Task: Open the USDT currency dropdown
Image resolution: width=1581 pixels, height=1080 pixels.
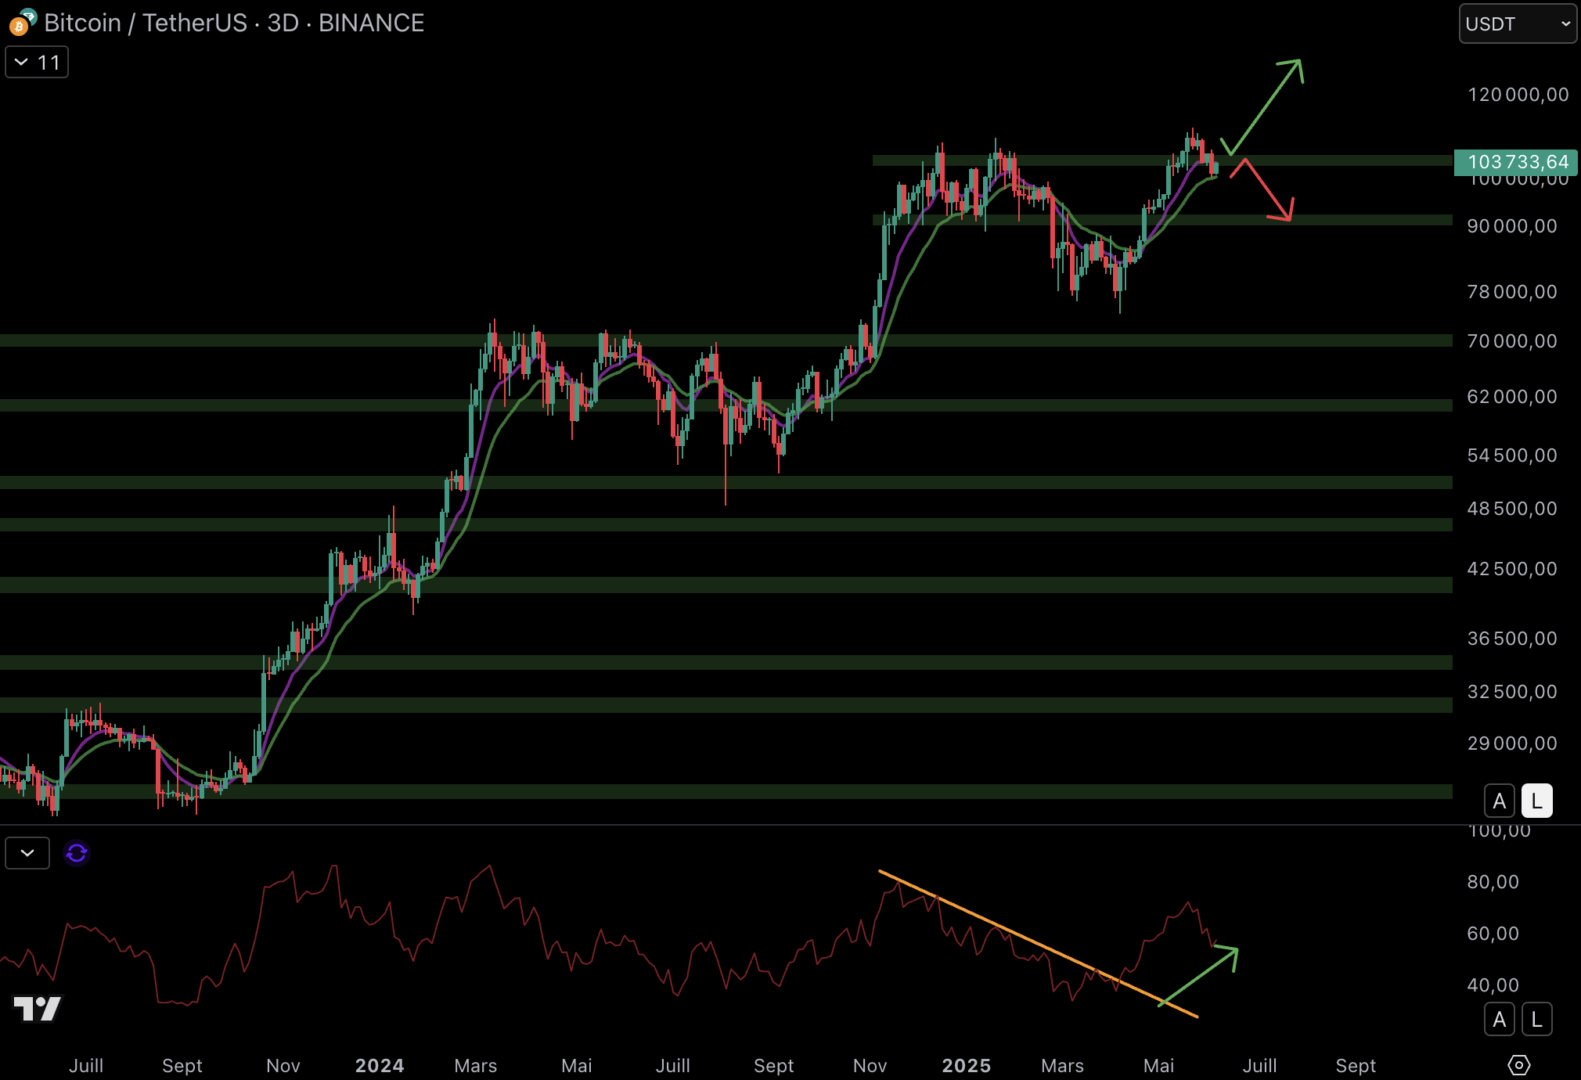Action: 1517,24
